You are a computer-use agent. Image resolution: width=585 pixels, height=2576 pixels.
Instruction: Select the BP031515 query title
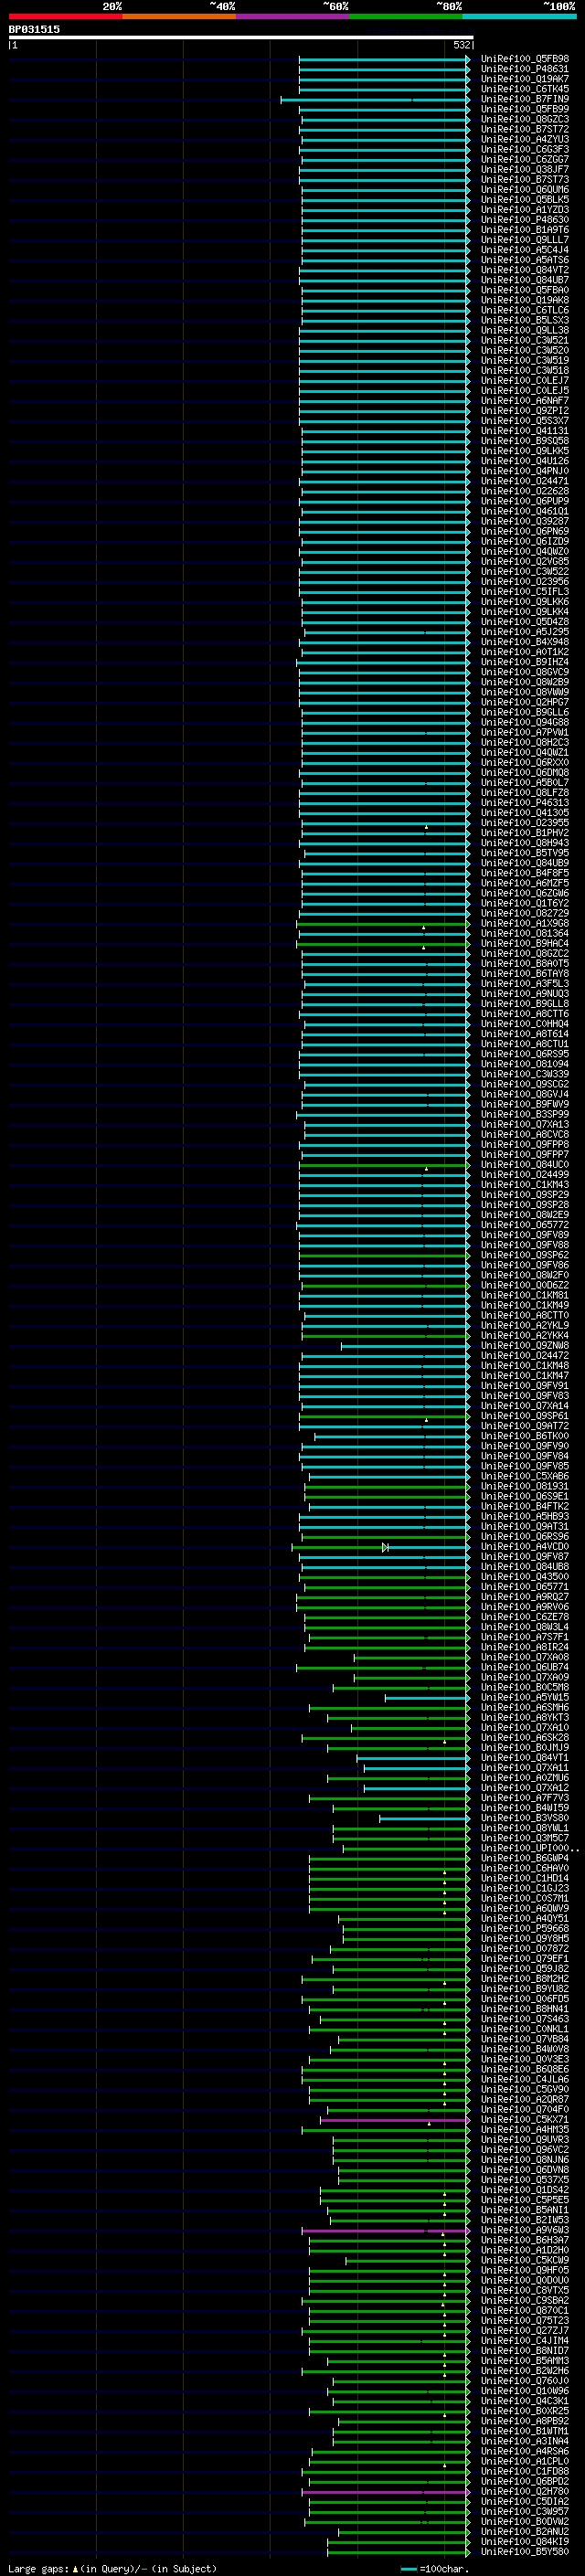tap(34, 29)
